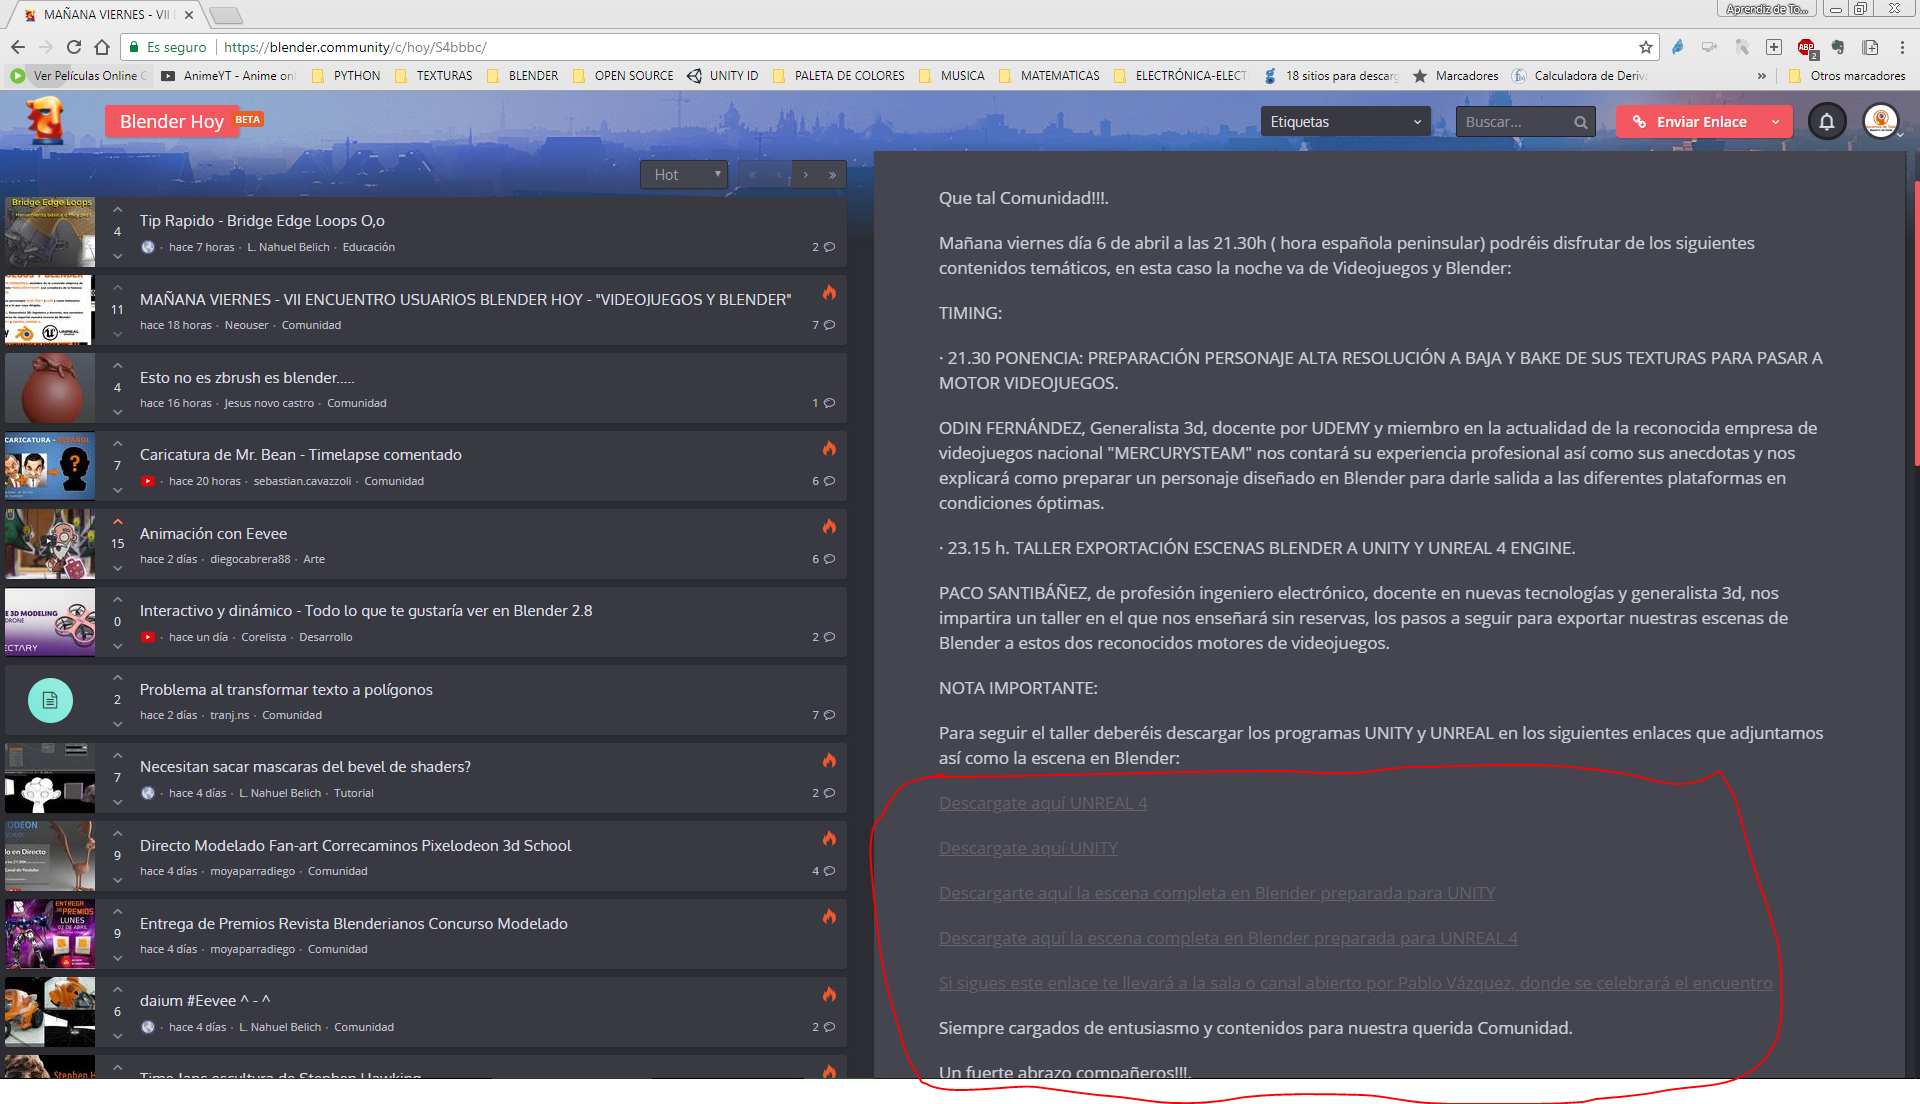Viewport: 1920px width, 1104px height.
Task: Click the Buscar search field
Action: click(x=1515, y=122)
